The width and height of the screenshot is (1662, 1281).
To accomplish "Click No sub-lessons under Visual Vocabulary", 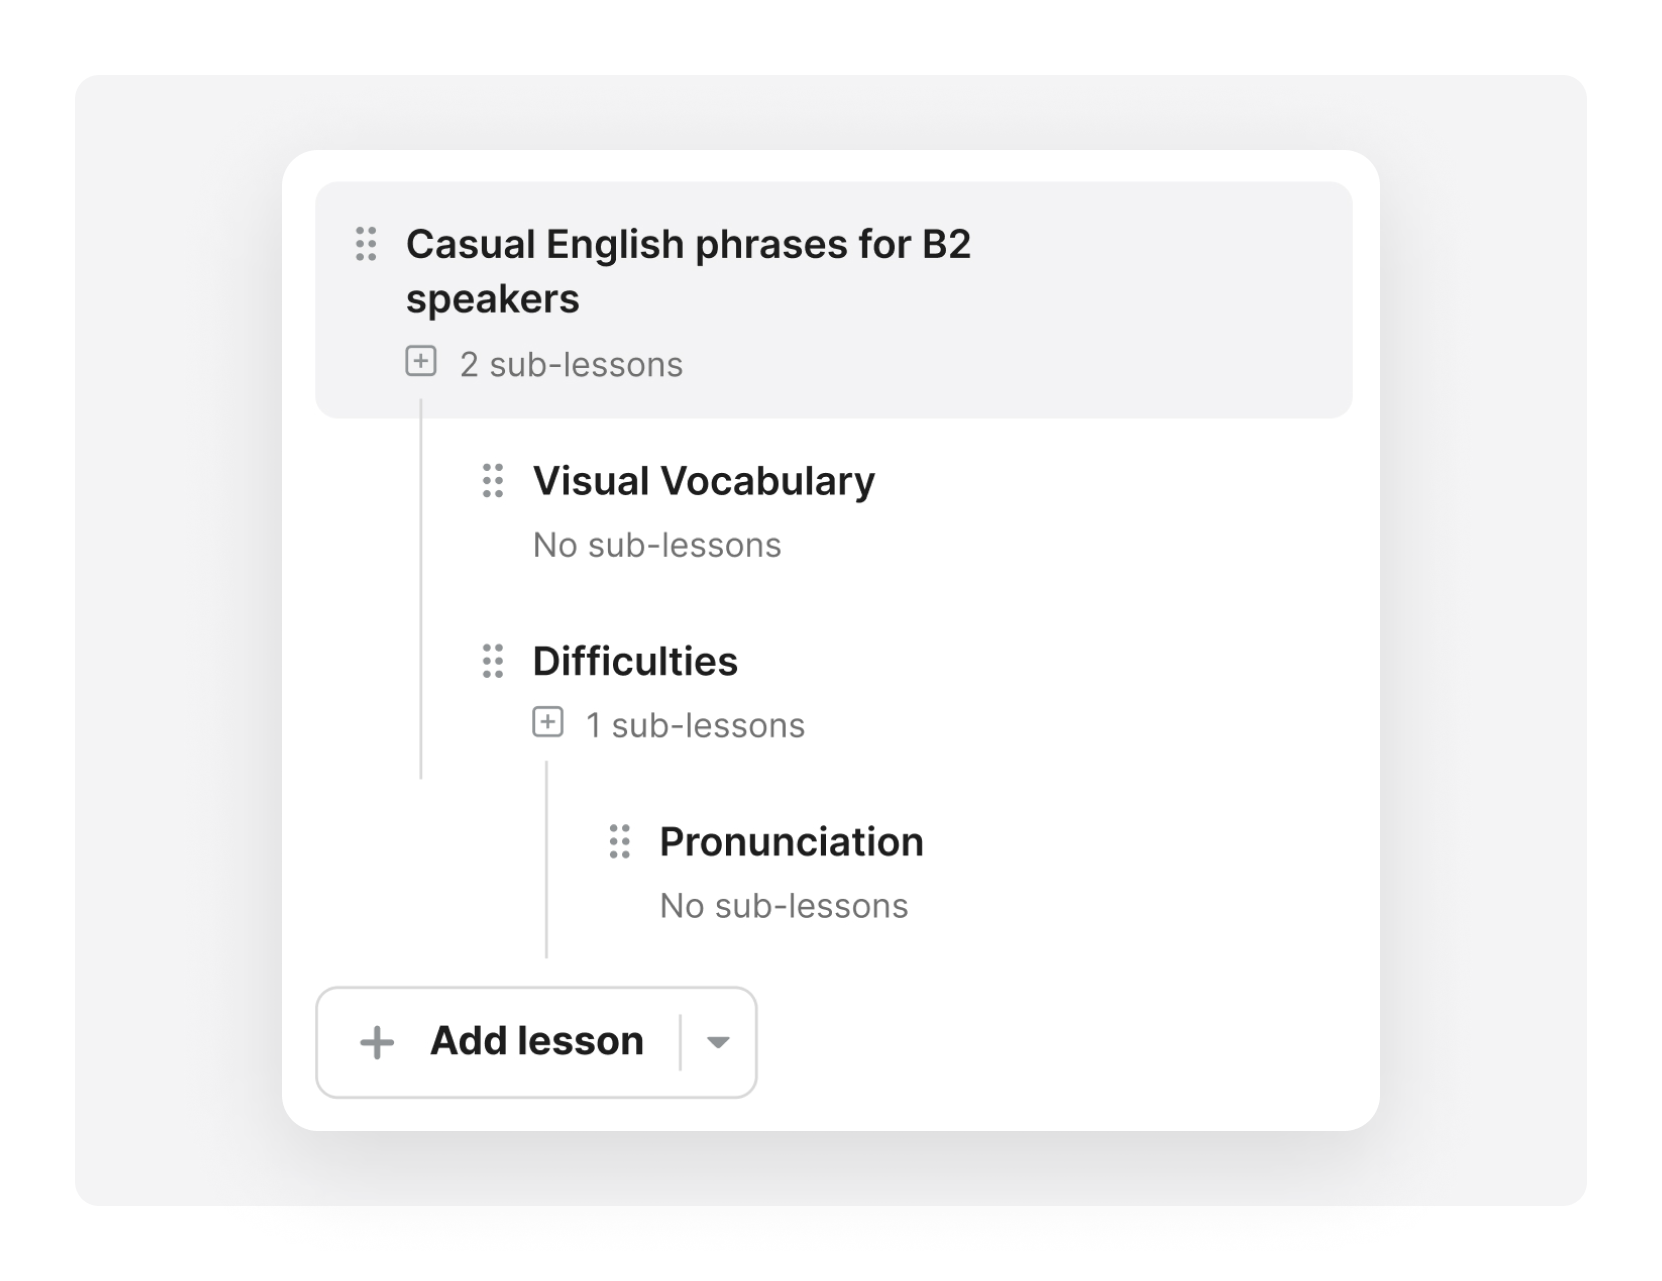I will point(657,545).
